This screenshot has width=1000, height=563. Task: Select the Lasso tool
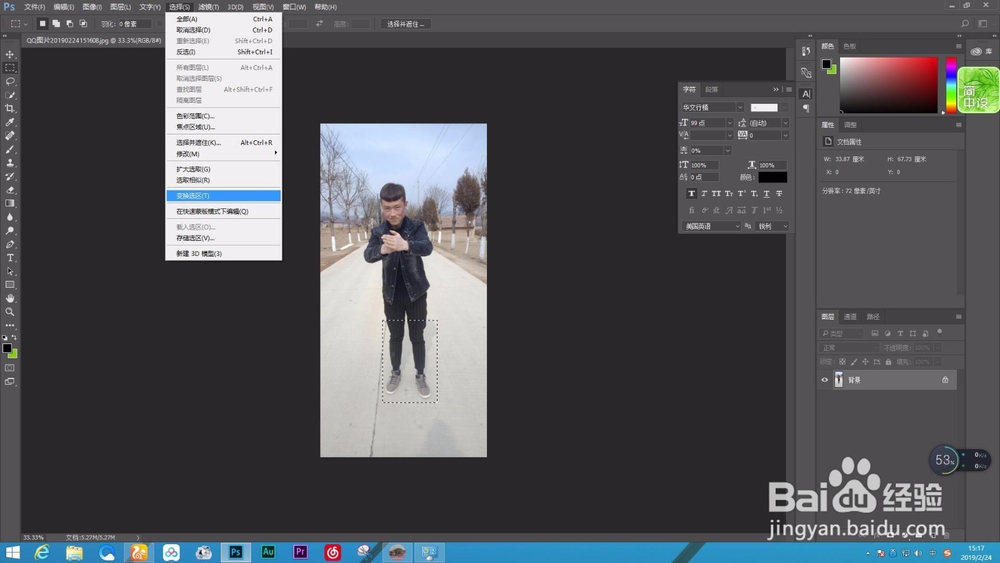10,82
